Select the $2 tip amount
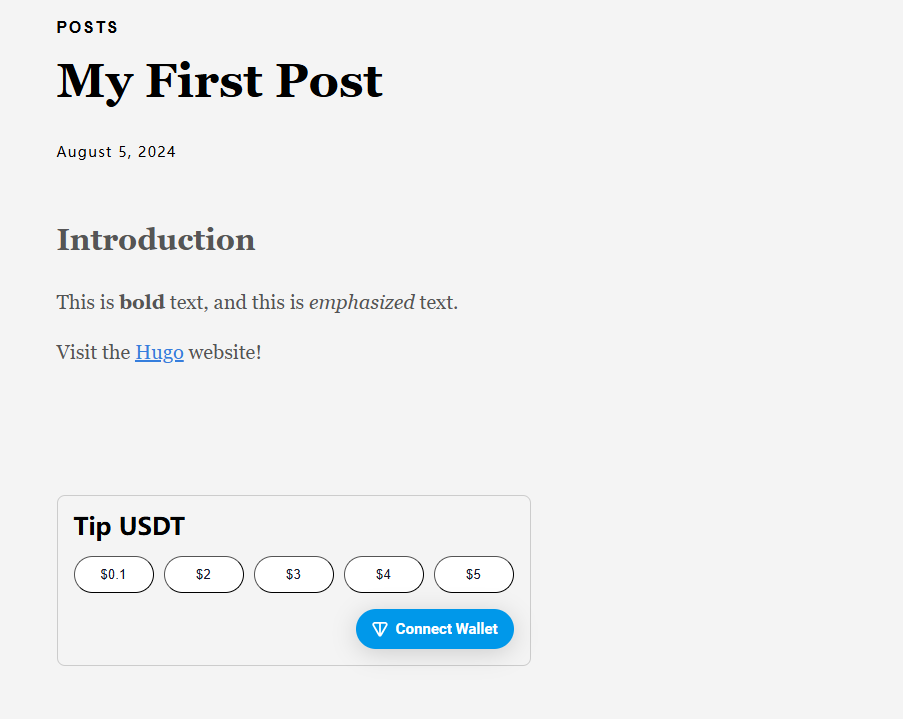This screenshot has height=719, width=903. (203, 574)
